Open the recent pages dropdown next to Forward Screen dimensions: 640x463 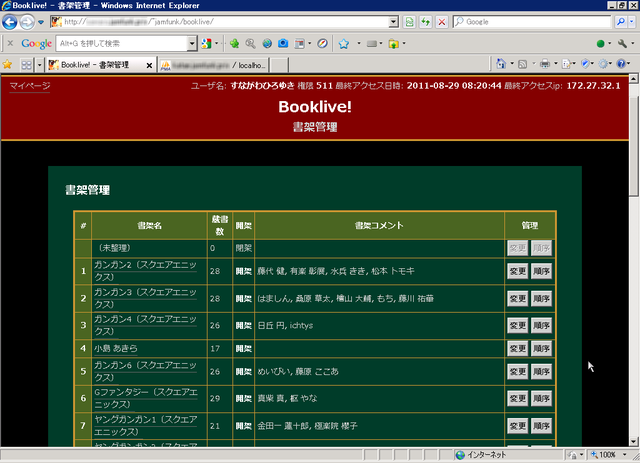pos(41,22)
